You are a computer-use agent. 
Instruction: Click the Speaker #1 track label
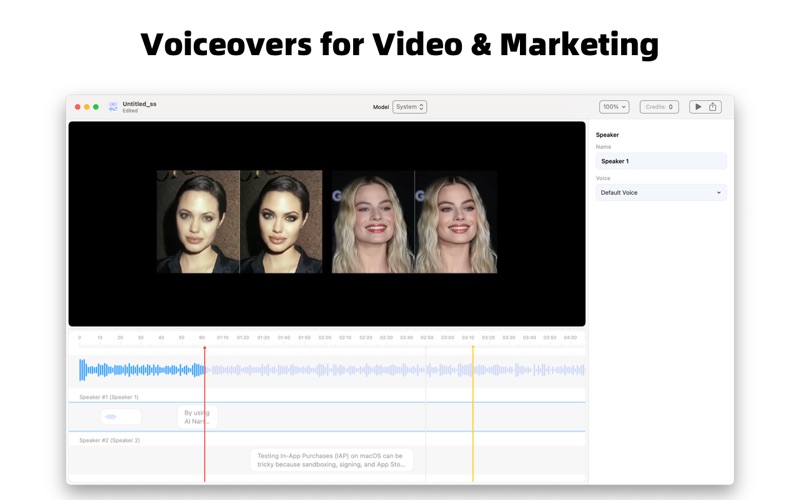[109, 397]
